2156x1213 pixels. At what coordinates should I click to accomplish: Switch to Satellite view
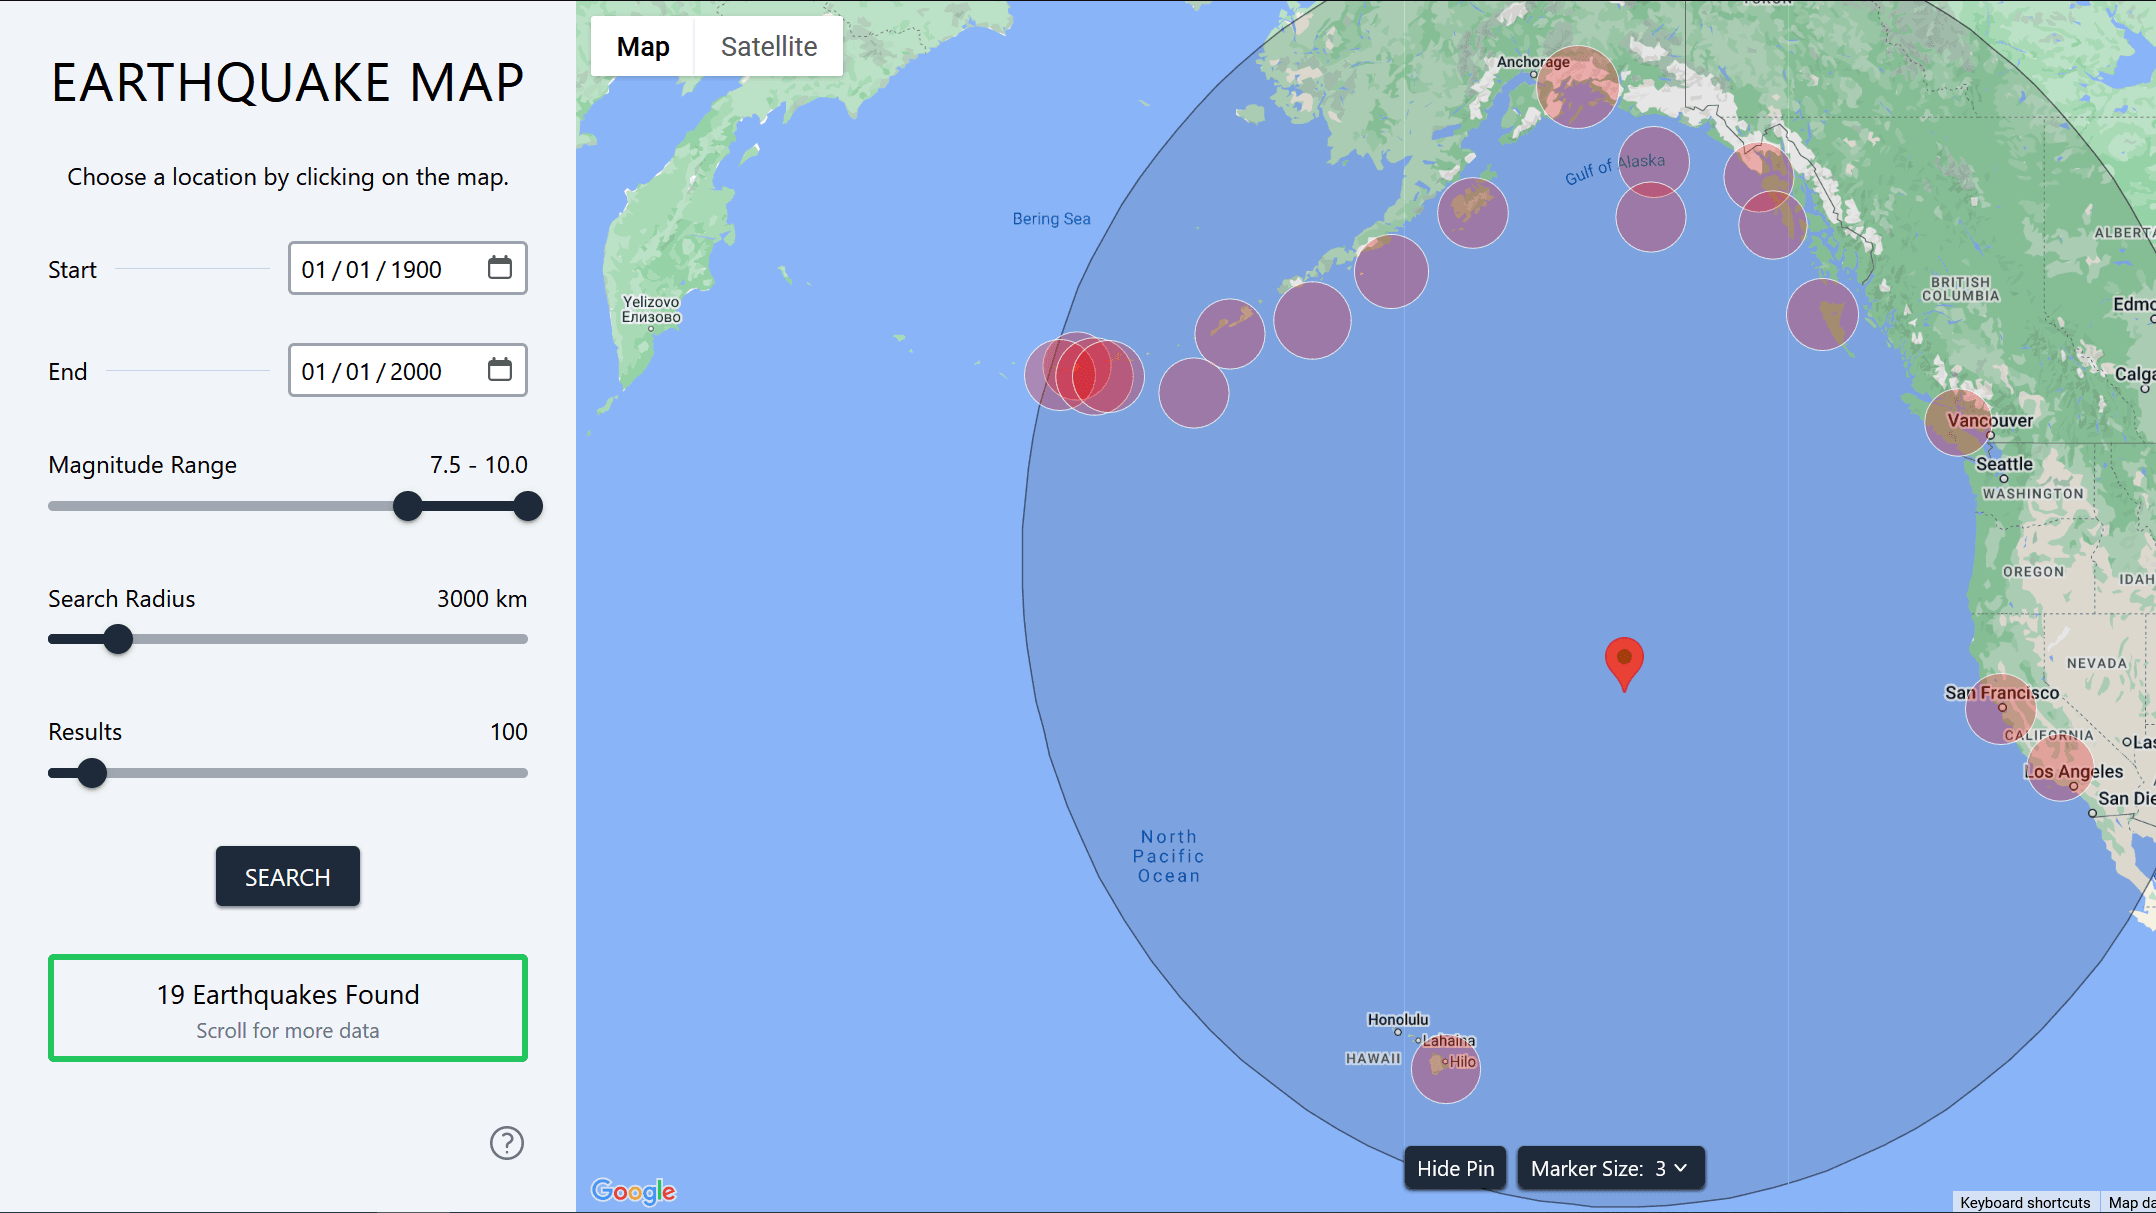click(x=768, y=46)
